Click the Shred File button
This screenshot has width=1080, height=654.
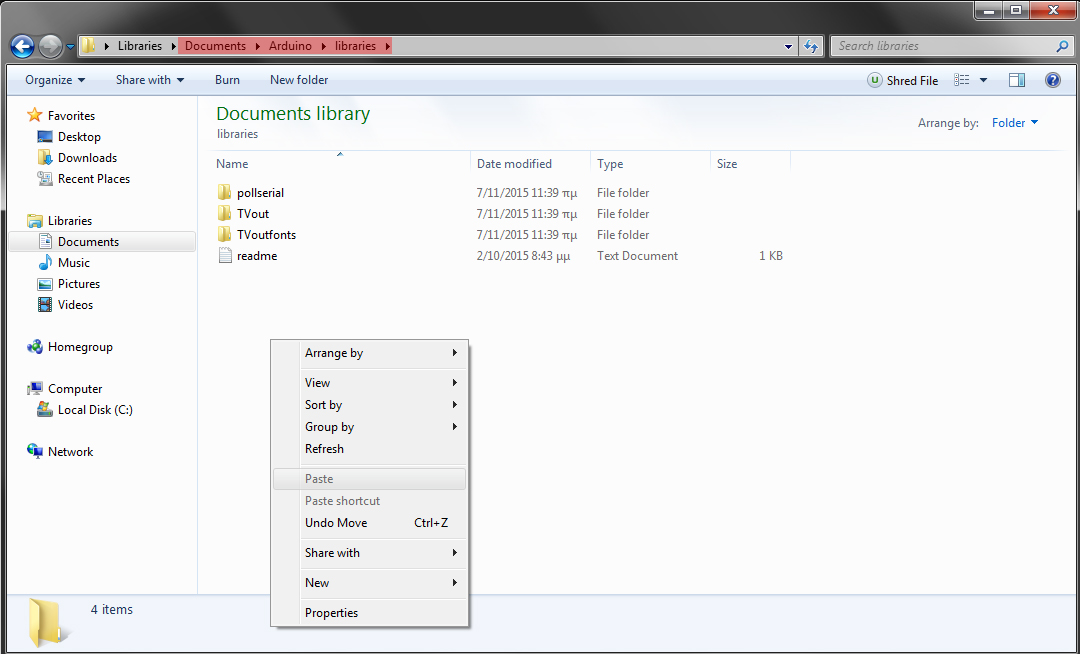pos(903,81)
